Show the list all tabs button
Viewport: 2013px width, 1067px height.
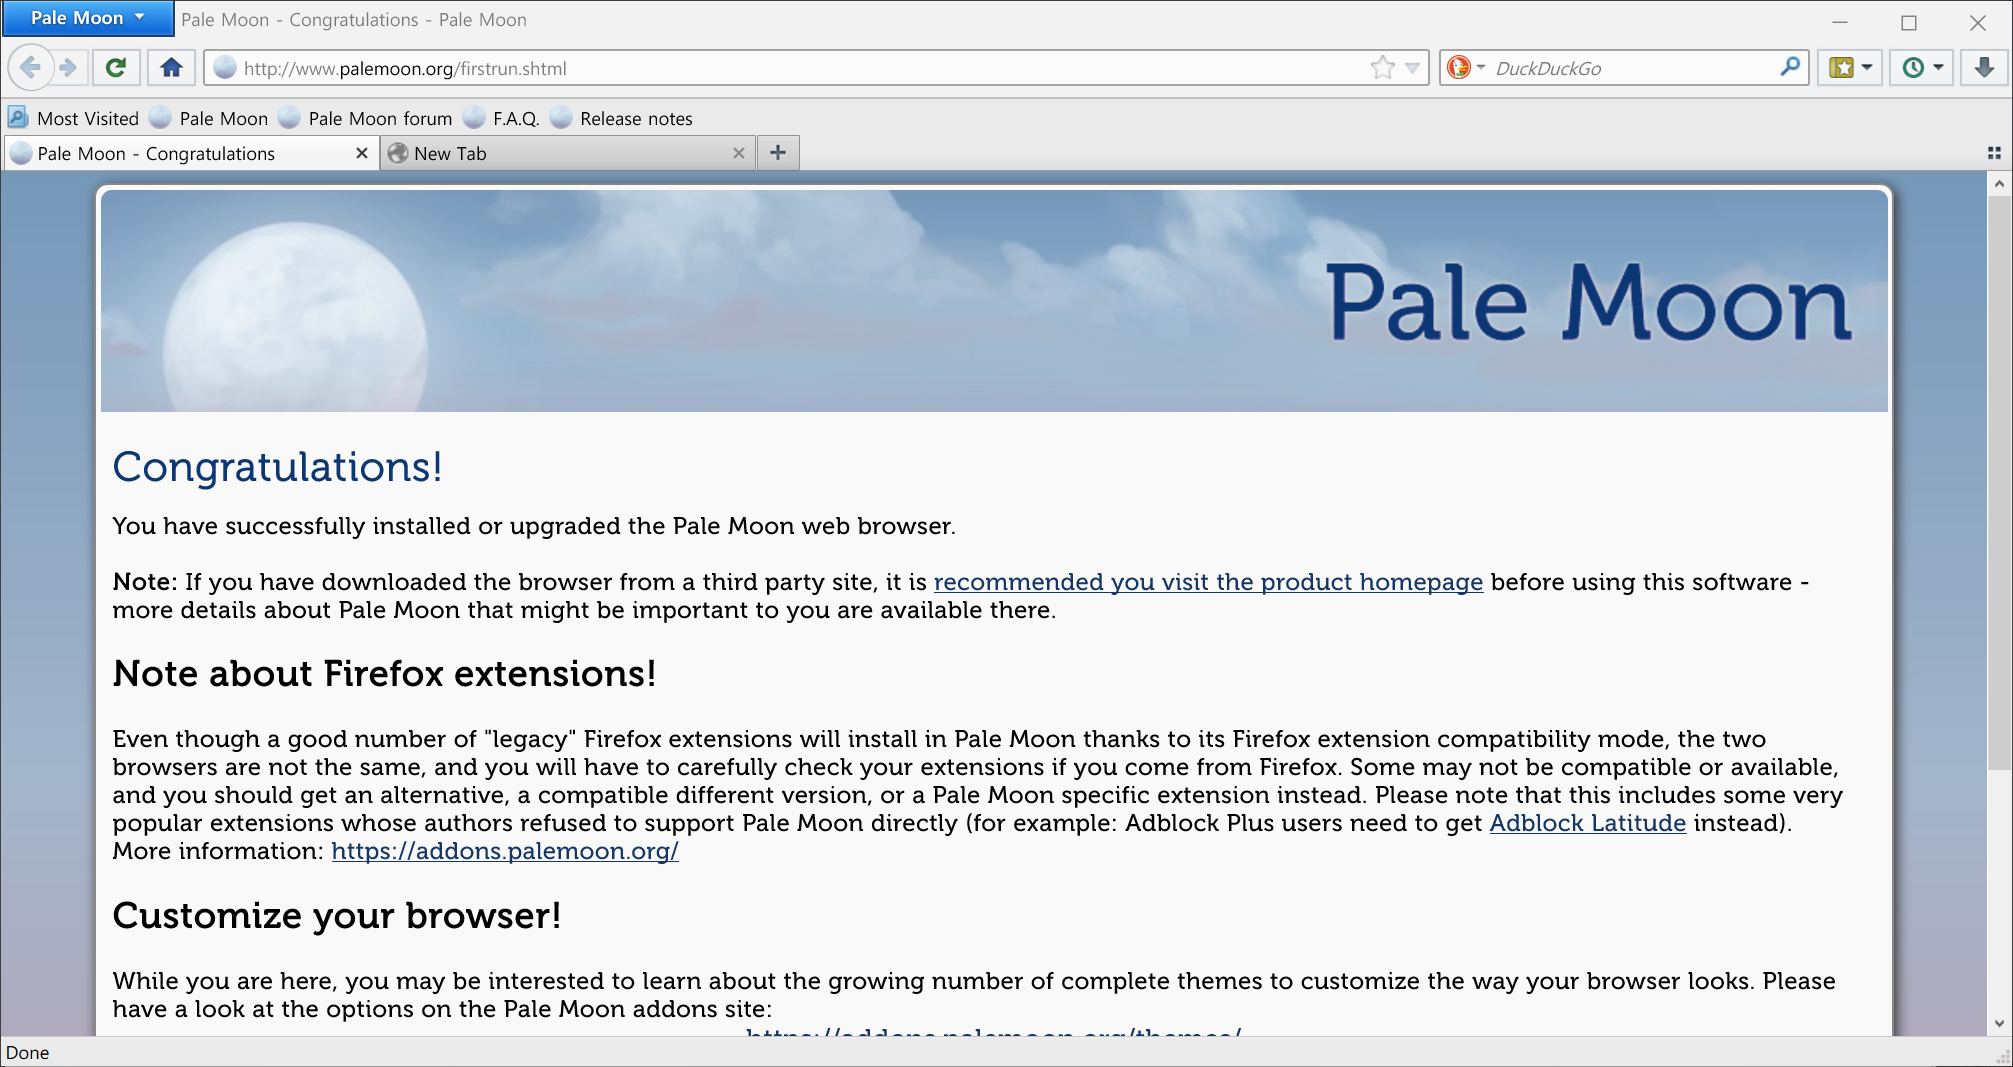point(1994,153)
